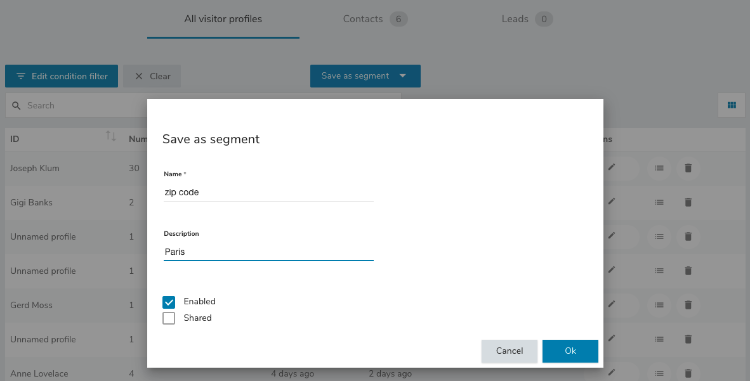This screenshot has width=750, height=381.
Task: Tick the Shared checkbox
Action: (x=169, y=318)
